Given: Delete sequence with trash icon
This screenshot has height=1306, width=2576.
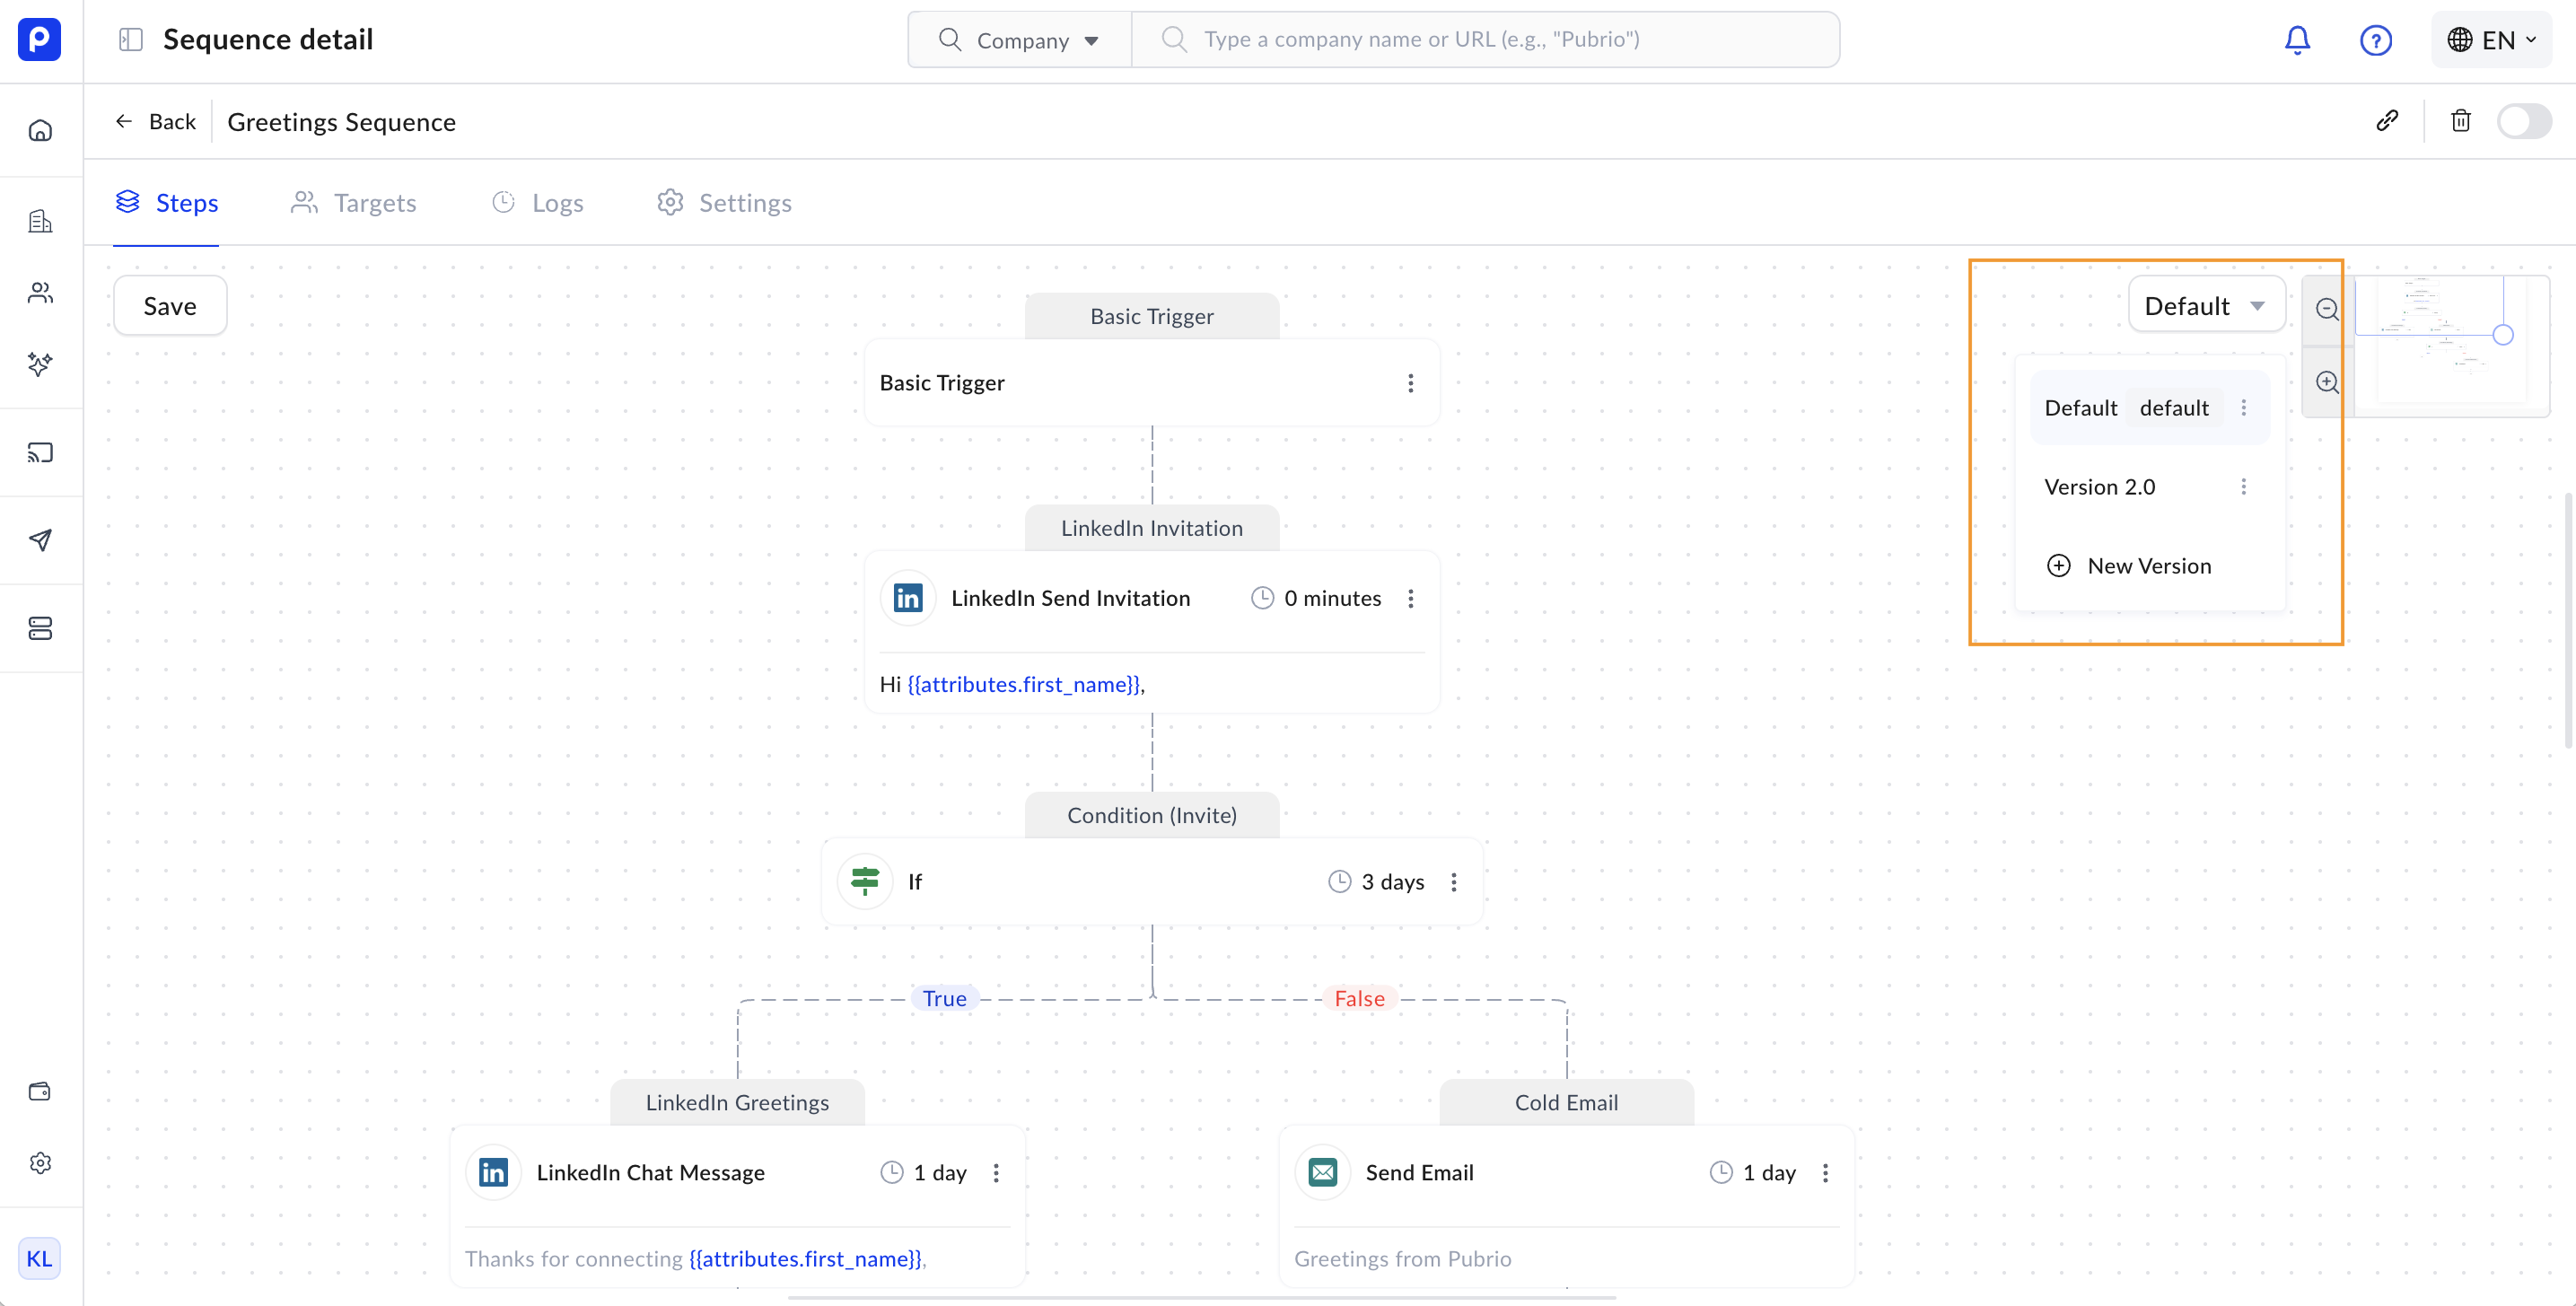Looking at the screenshot, I should pyautogui.click(x=2460, y=121).
